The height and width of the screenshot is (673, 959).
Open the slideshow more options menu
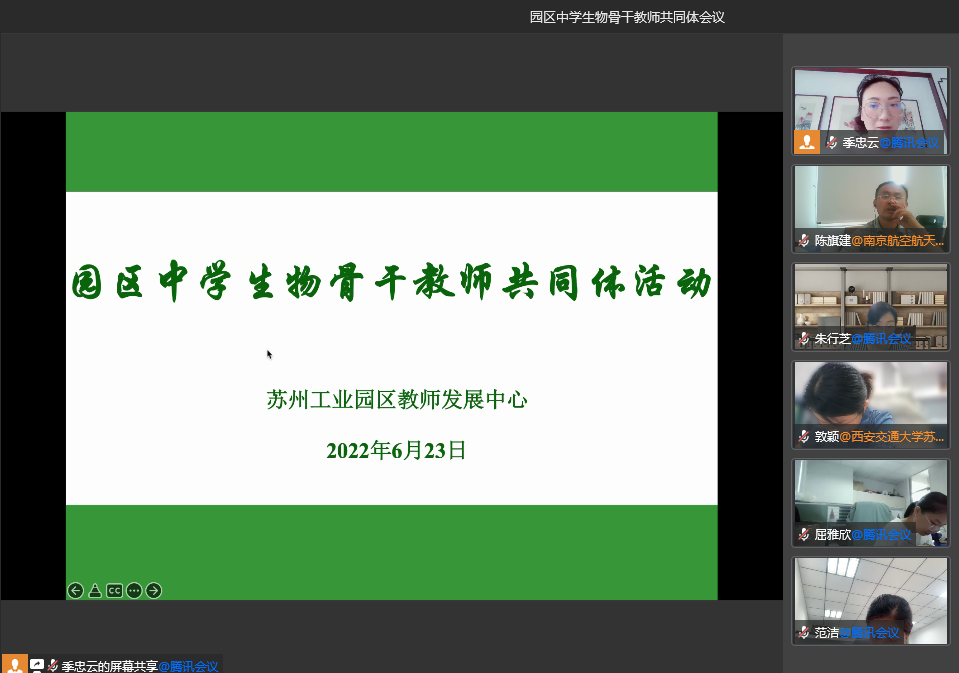tap(134, 590)
